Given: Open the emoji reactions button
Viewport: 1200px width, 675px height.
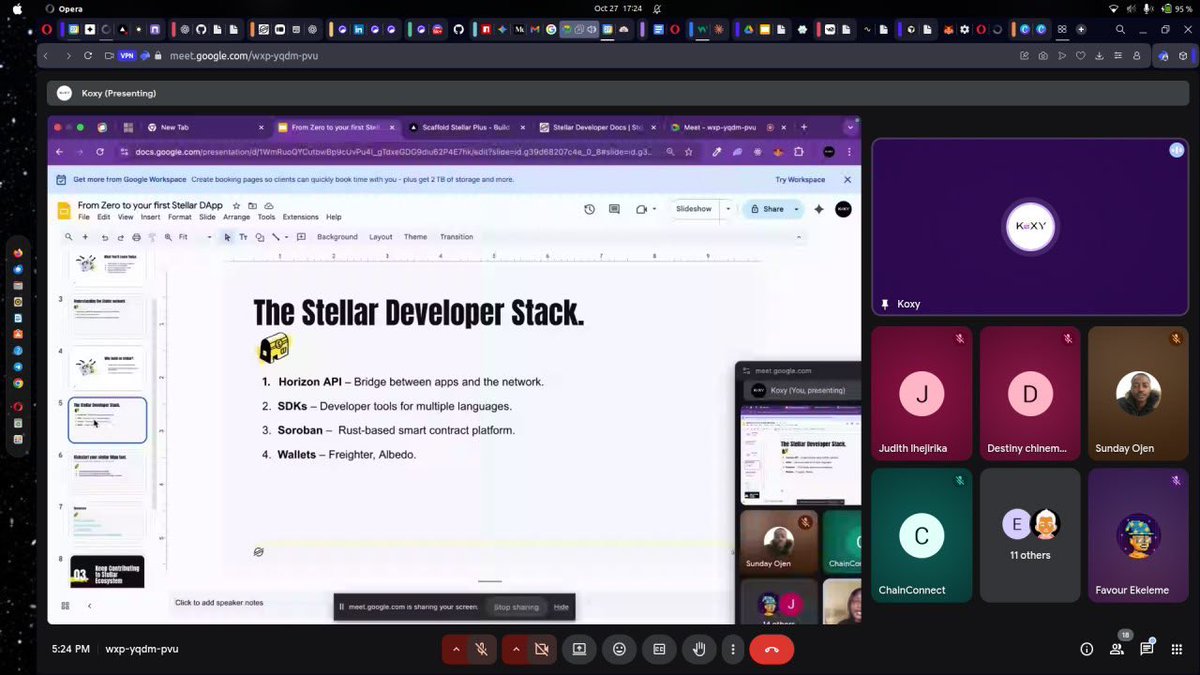Looking at the screenshot, I should pyautogui.click(x=619, y=649).
